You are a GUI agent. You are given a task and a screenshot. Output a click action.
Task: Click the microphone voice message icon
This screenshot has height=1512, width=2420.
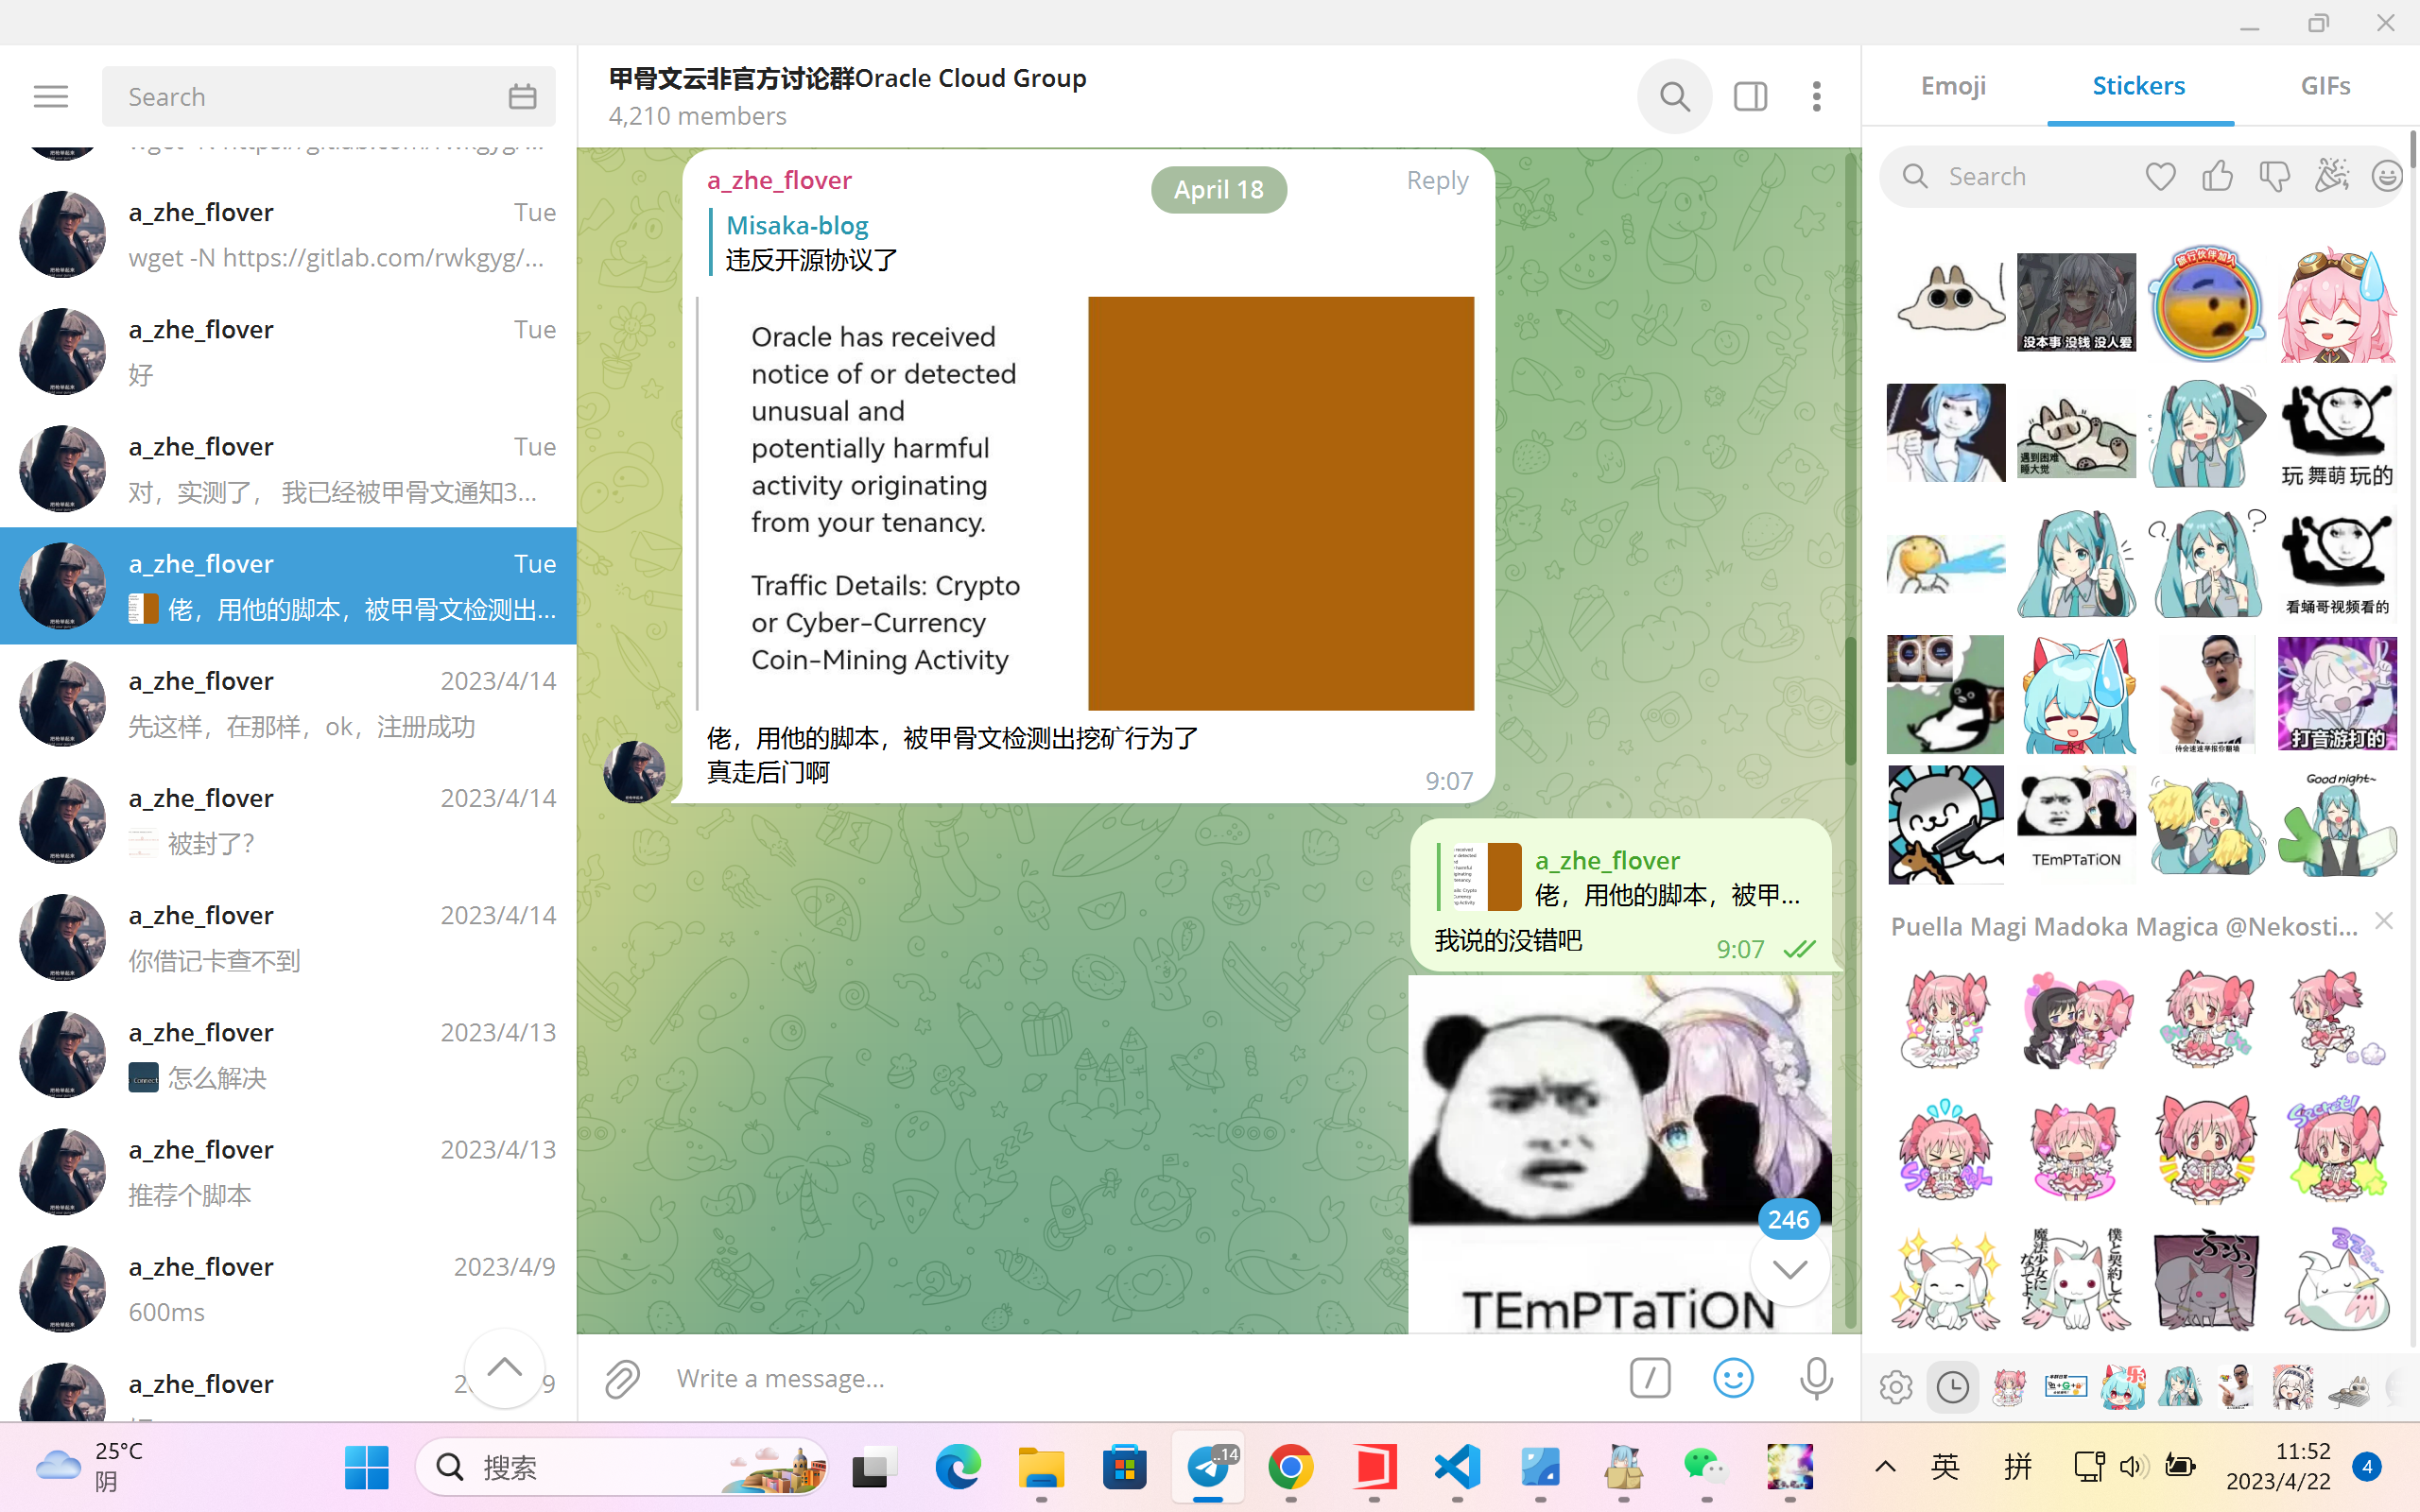[x=1816, y=1378]
